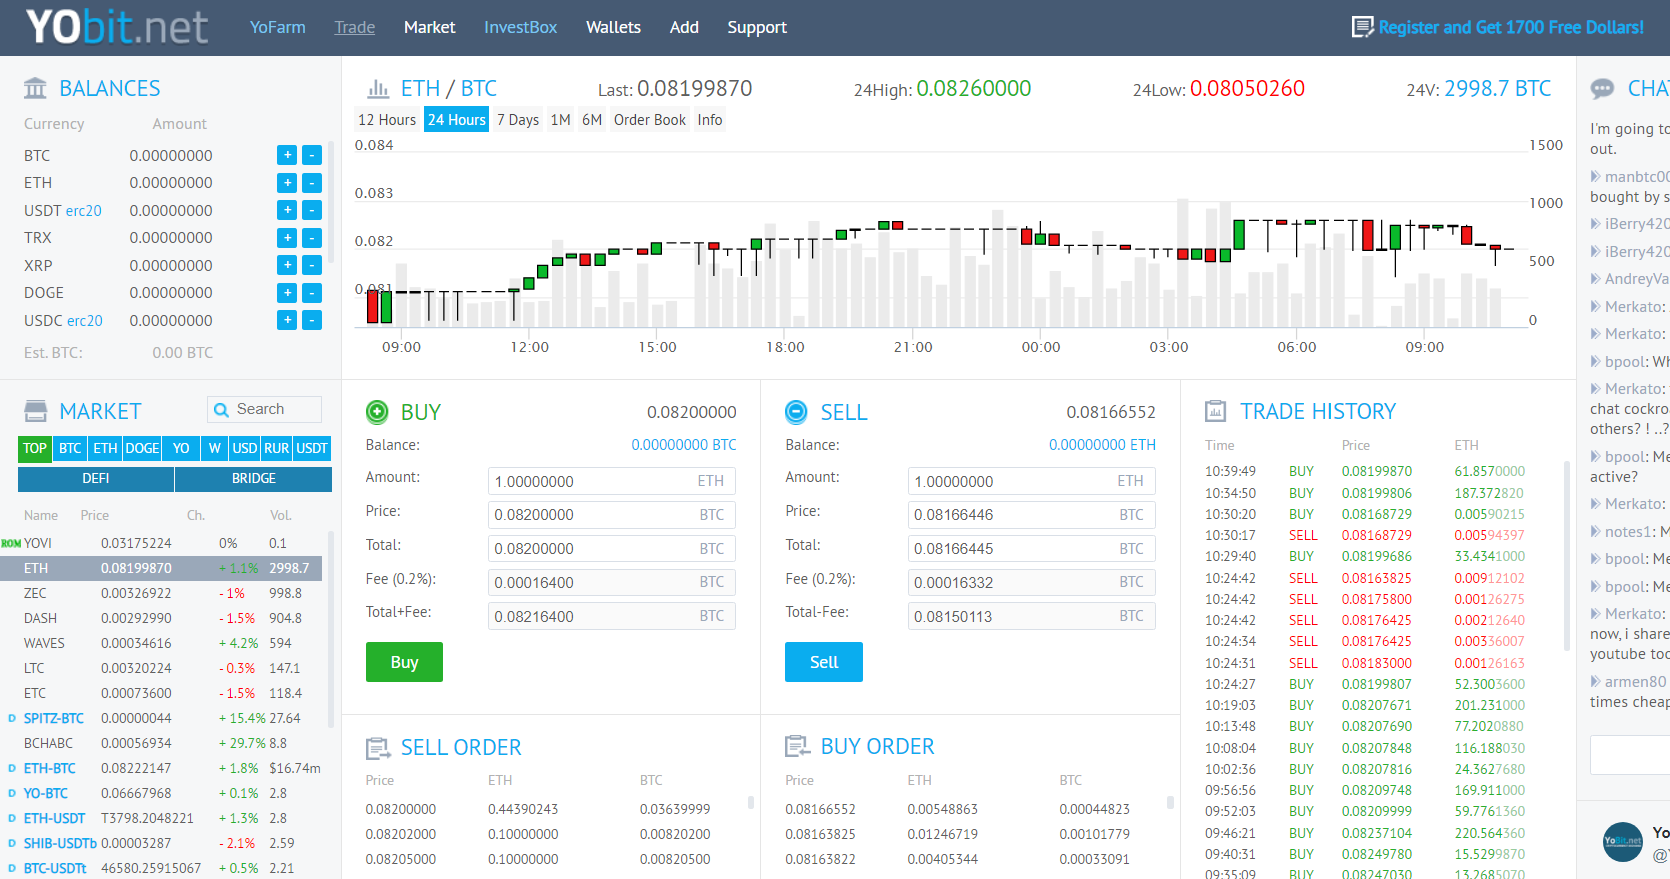Open the Wallets menu item

pyautogui.click(x=613, y=27)
